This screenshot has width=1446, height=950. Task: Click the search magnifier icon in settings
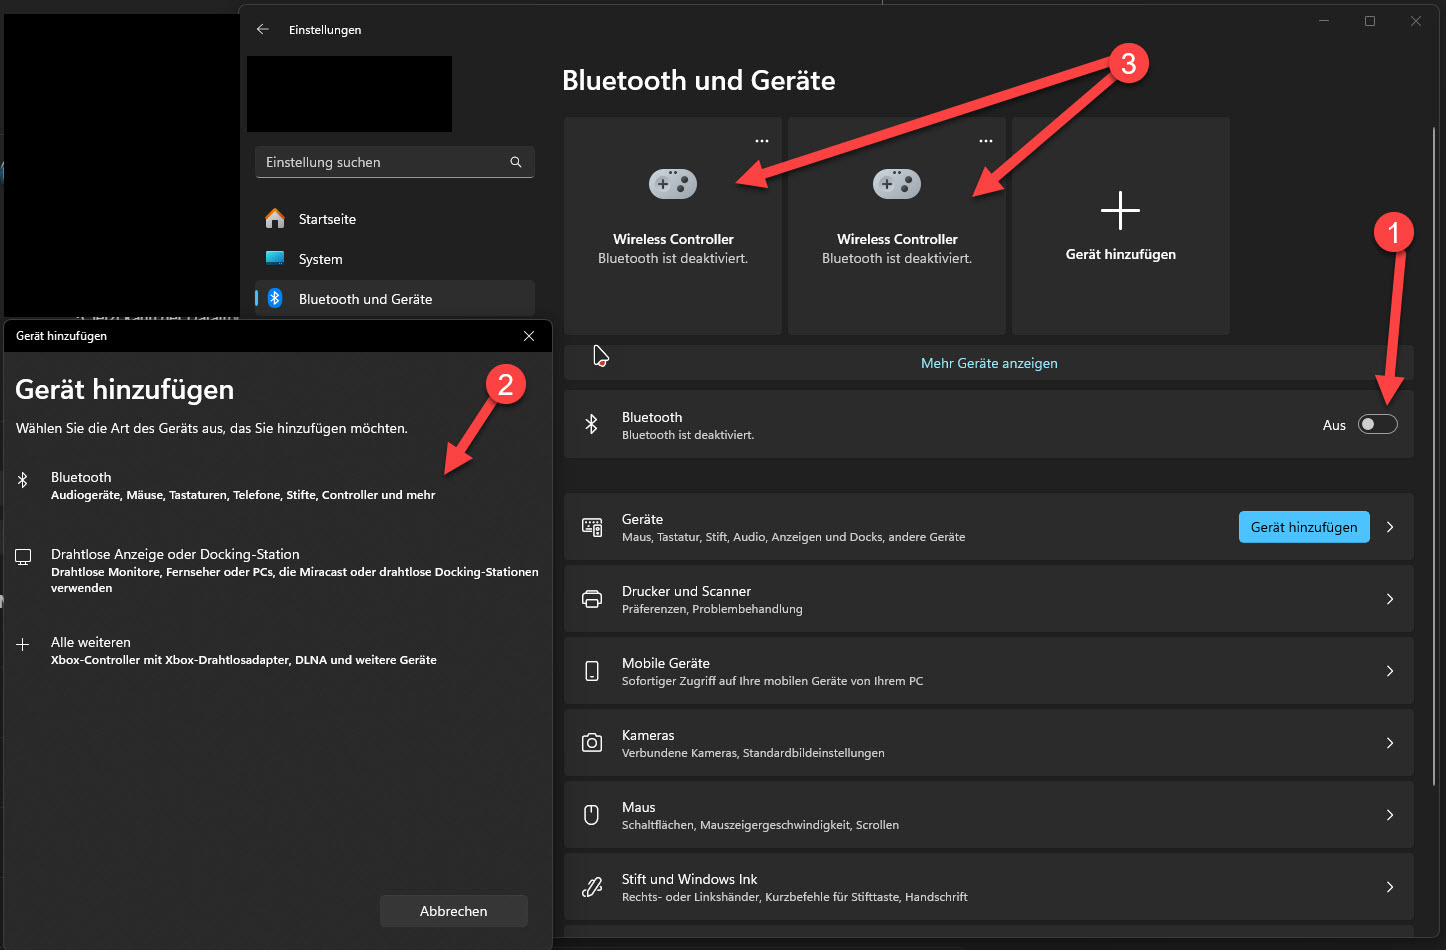click(516, 162)
